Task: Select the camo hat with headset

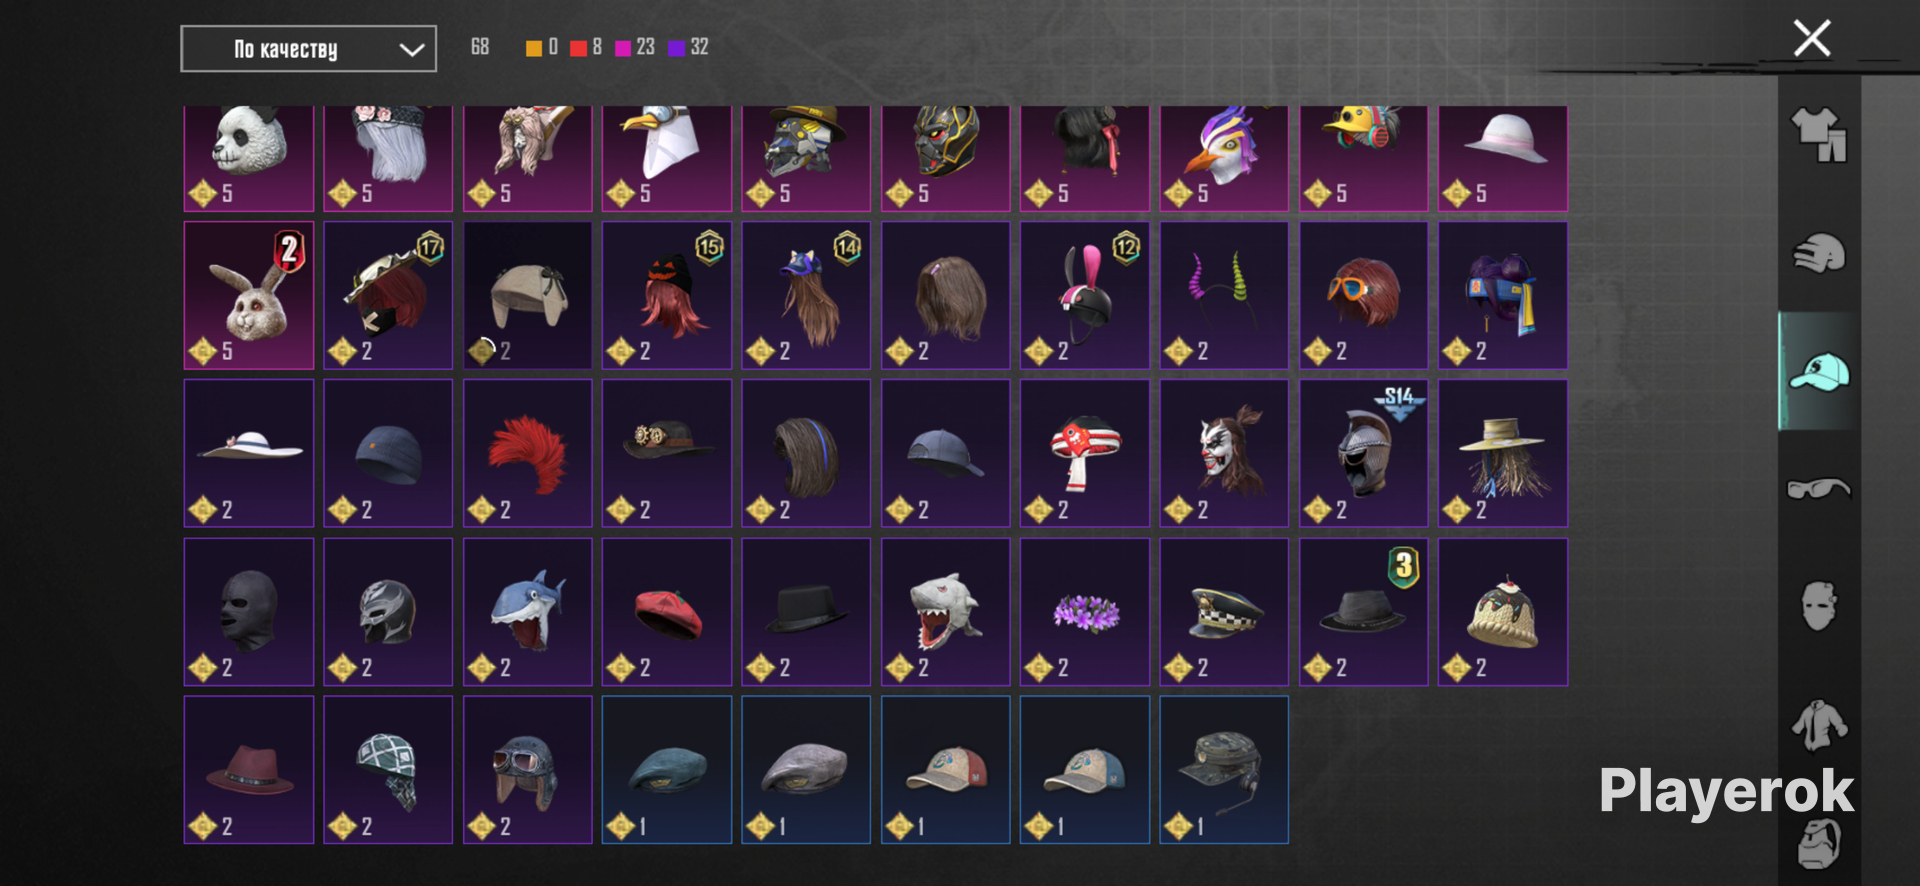Action: tap(1224, 770)
